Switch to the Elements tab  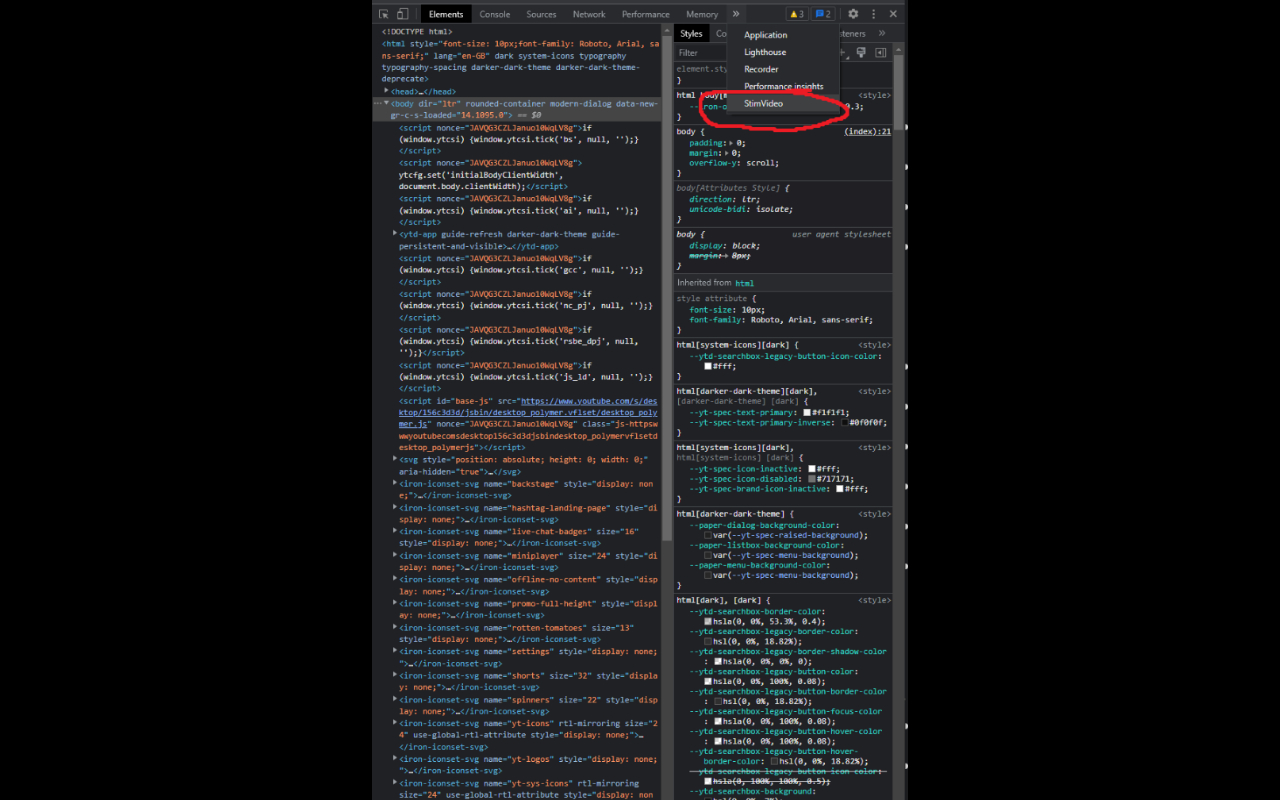[446, 14]
